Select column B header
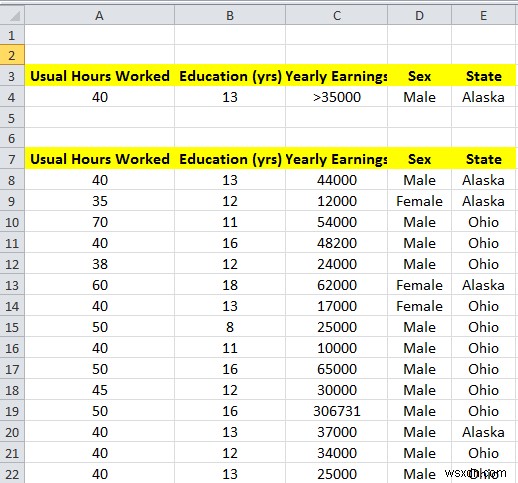Image resolution: width=518 pixels, height=483 pixels. [230, 15]
